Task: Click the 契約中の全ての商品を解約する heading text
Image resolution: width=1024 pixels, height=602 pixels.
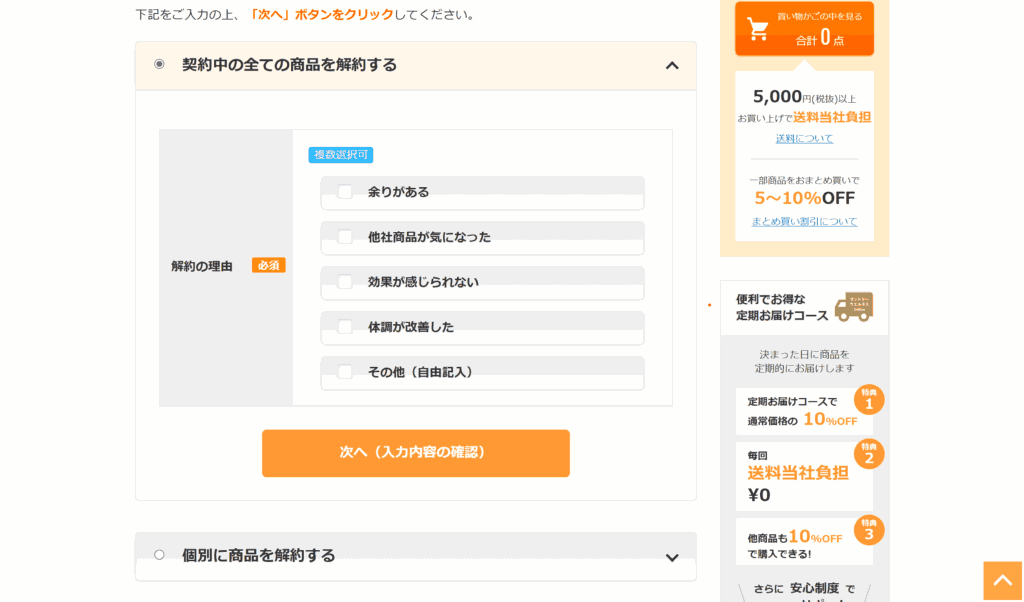Action: click(289, 65)
